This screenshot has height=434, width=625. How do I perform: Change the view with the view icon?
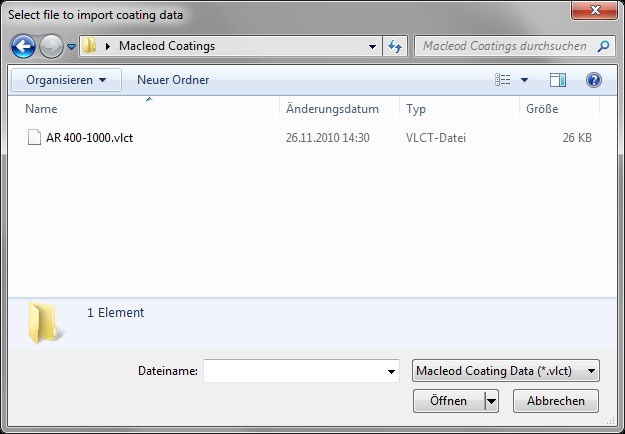[x=503, y=80]
